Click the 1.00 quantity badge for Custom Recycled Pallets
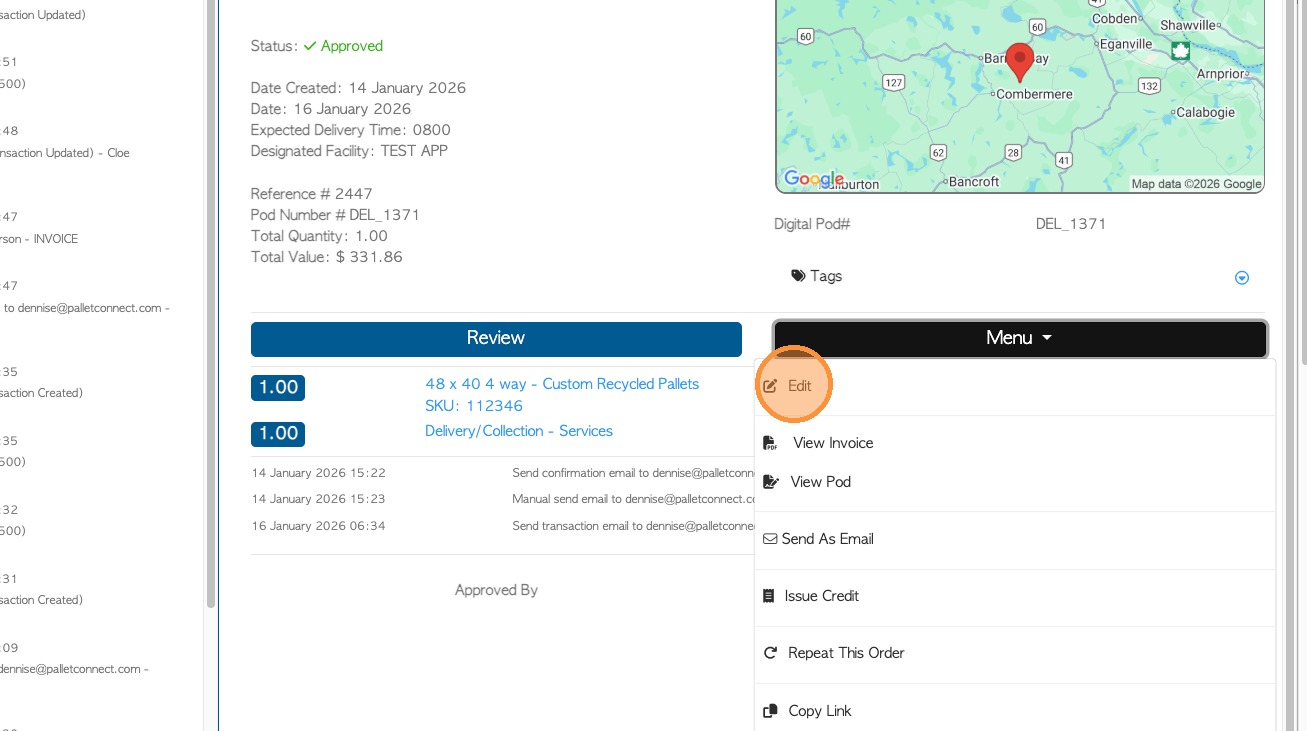 [278, 388]
